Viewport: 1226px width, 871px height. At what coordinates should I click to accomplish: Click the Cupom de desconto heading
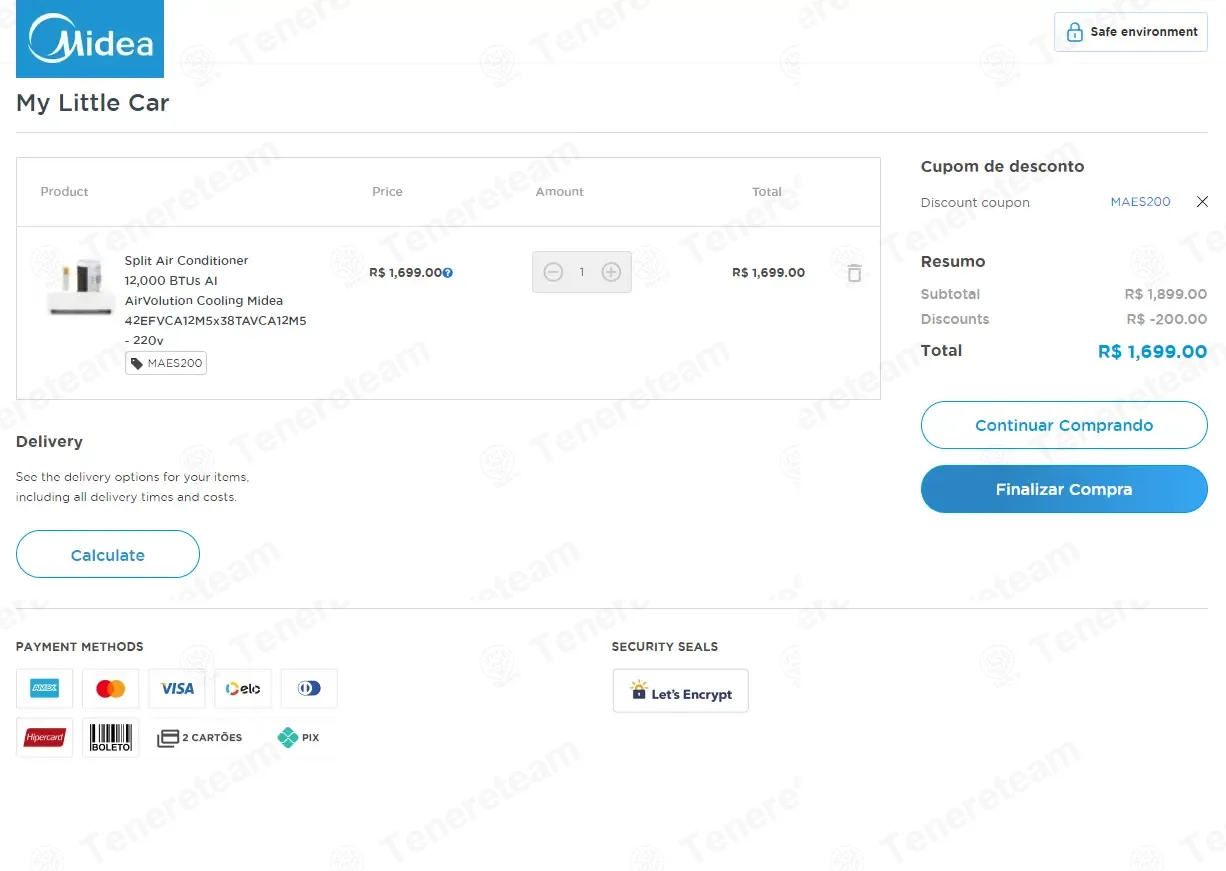[x=1002, y=166]
